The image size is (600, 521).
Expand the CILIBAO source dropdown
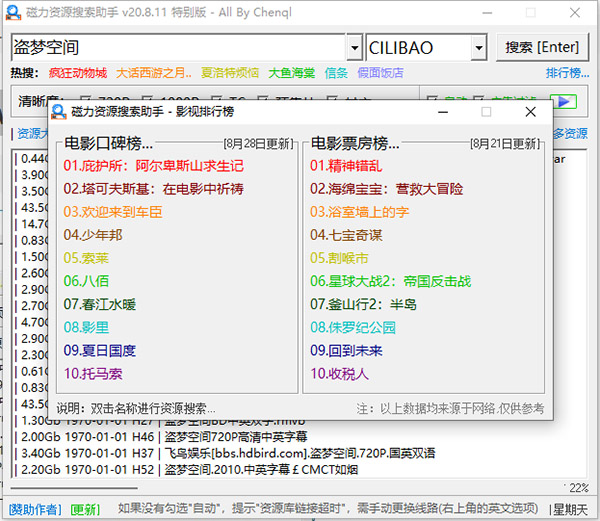point(478,47)
